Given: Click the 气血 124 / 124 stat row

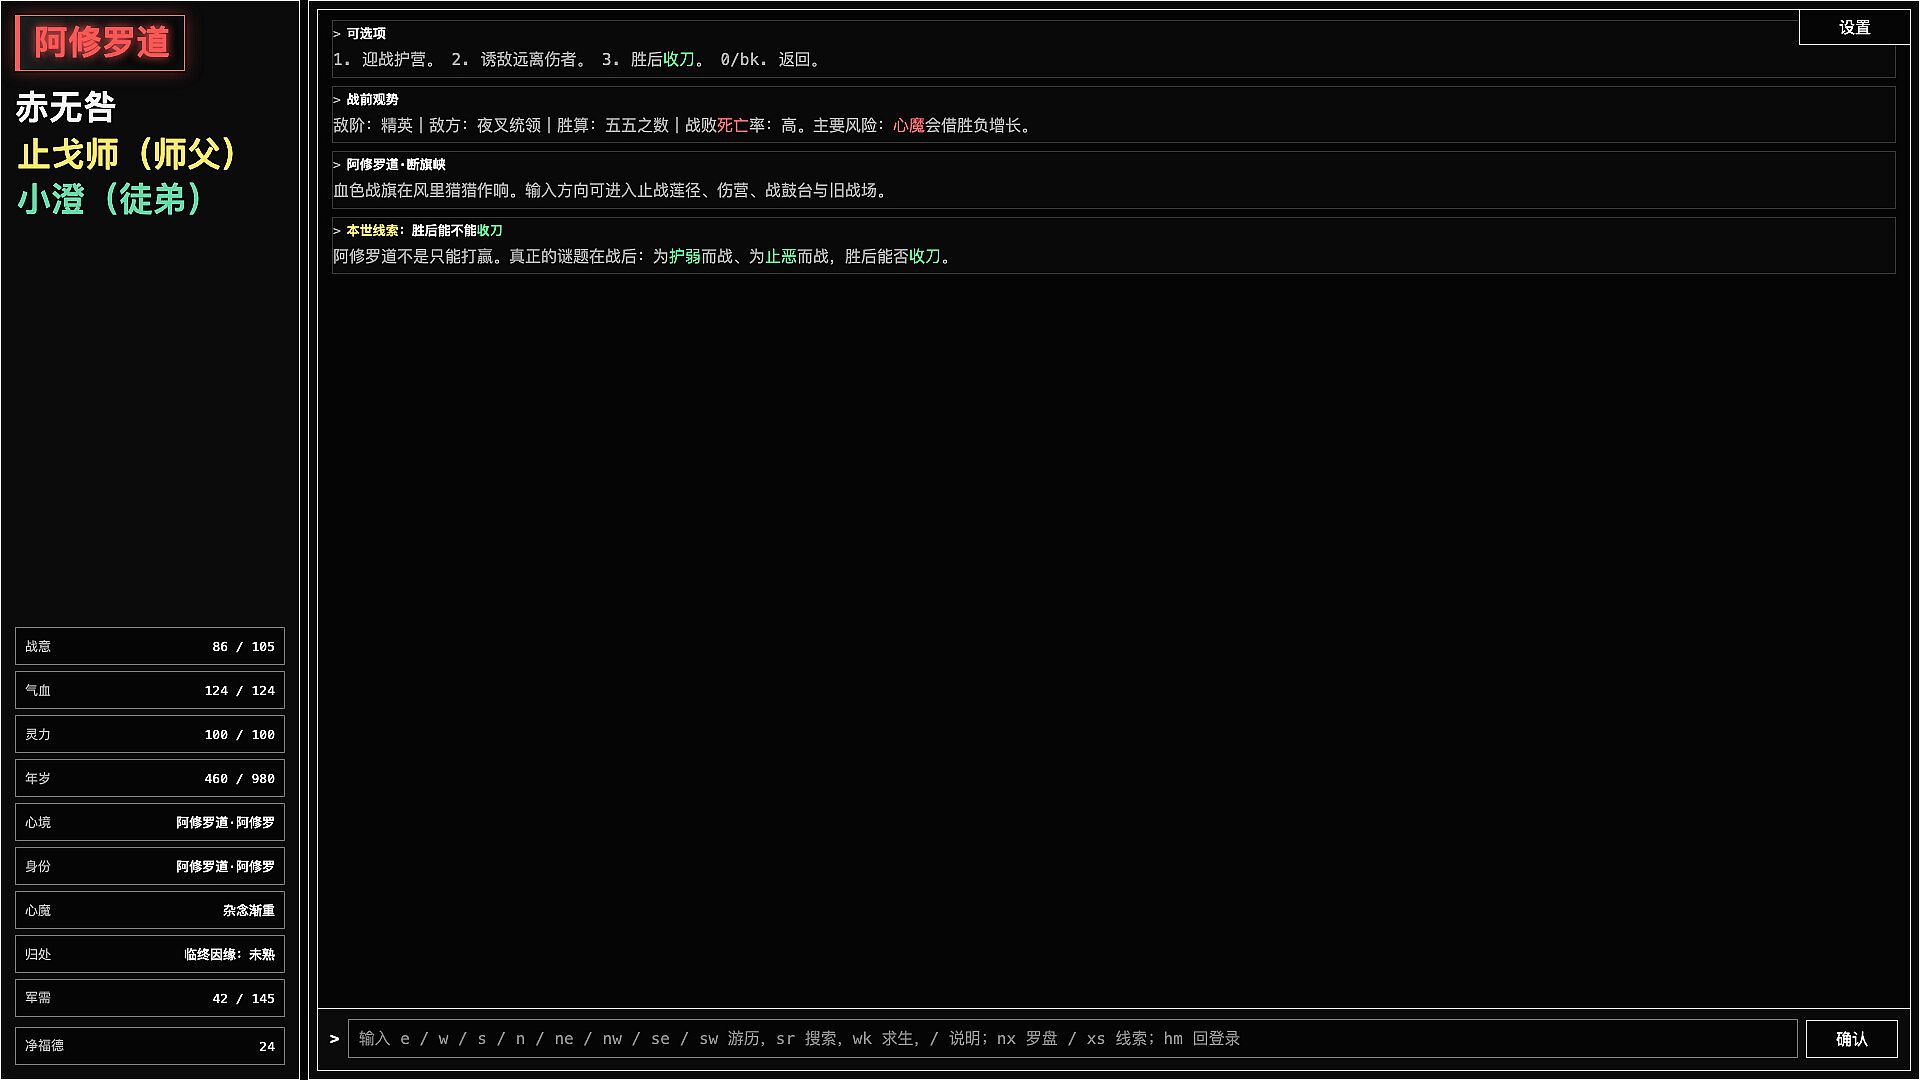Looking at the screenshot, I should pyautogui.click(x=150, y=690).
